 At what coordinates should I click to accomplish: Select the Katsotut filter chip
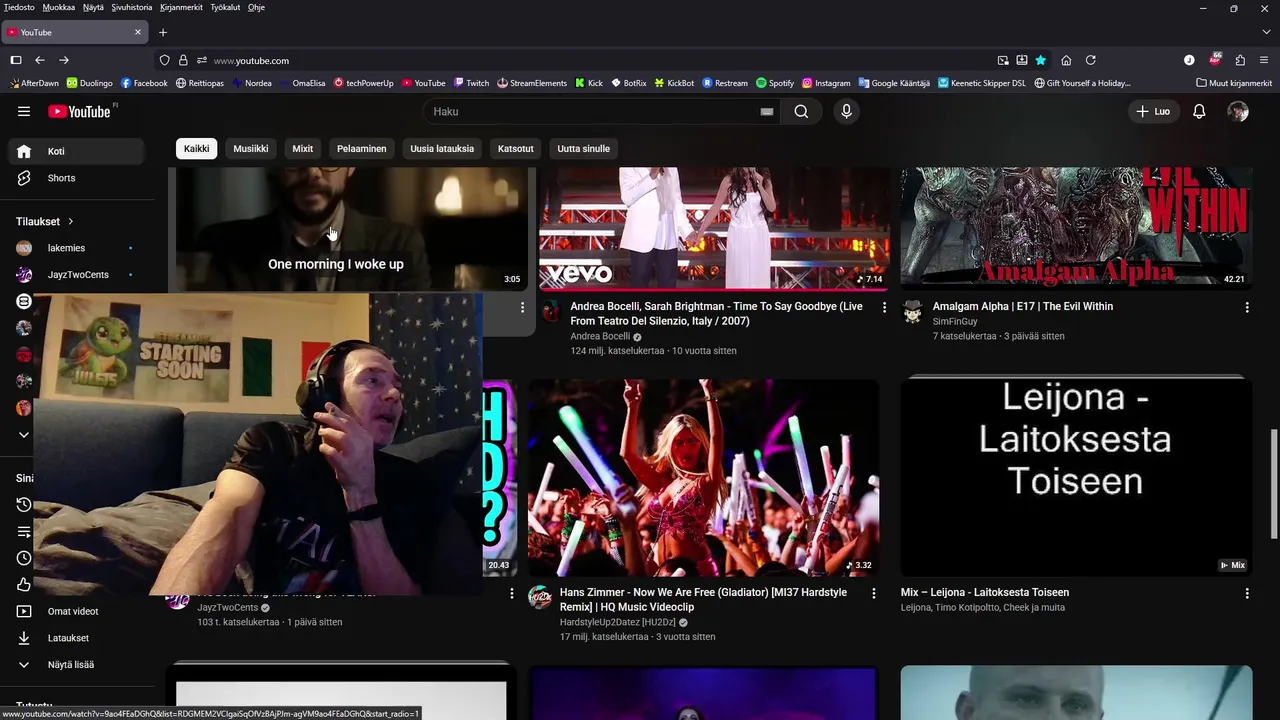tap(516, 148)
